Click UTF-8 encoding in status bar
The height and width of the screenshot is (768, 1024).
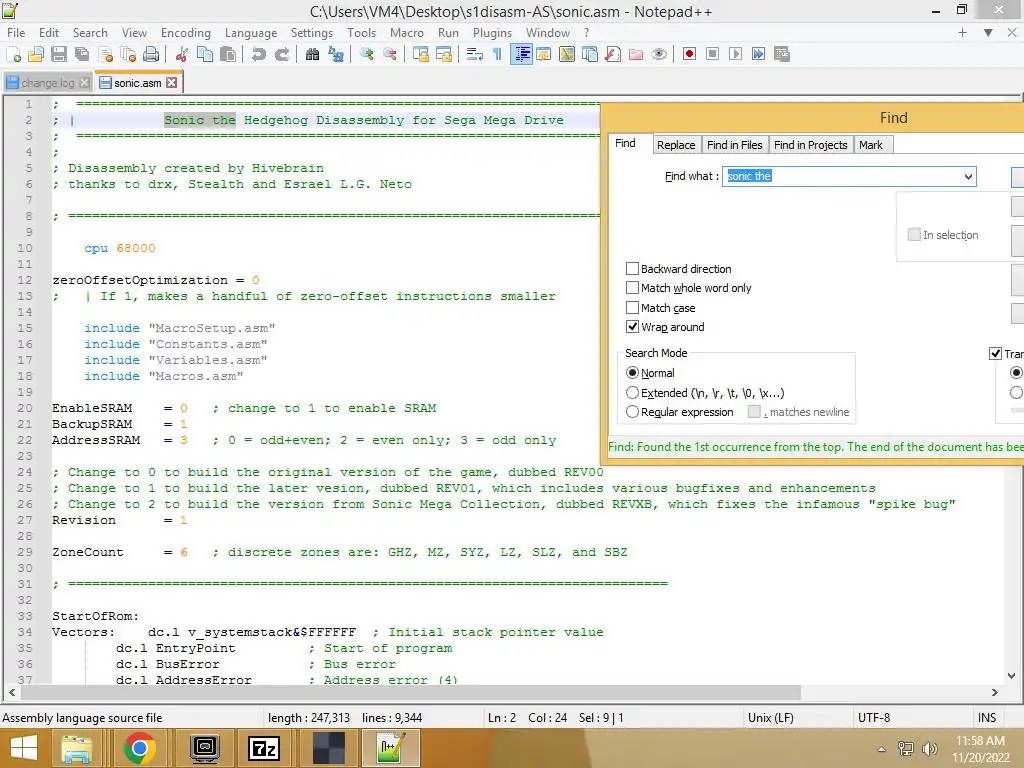874,718
